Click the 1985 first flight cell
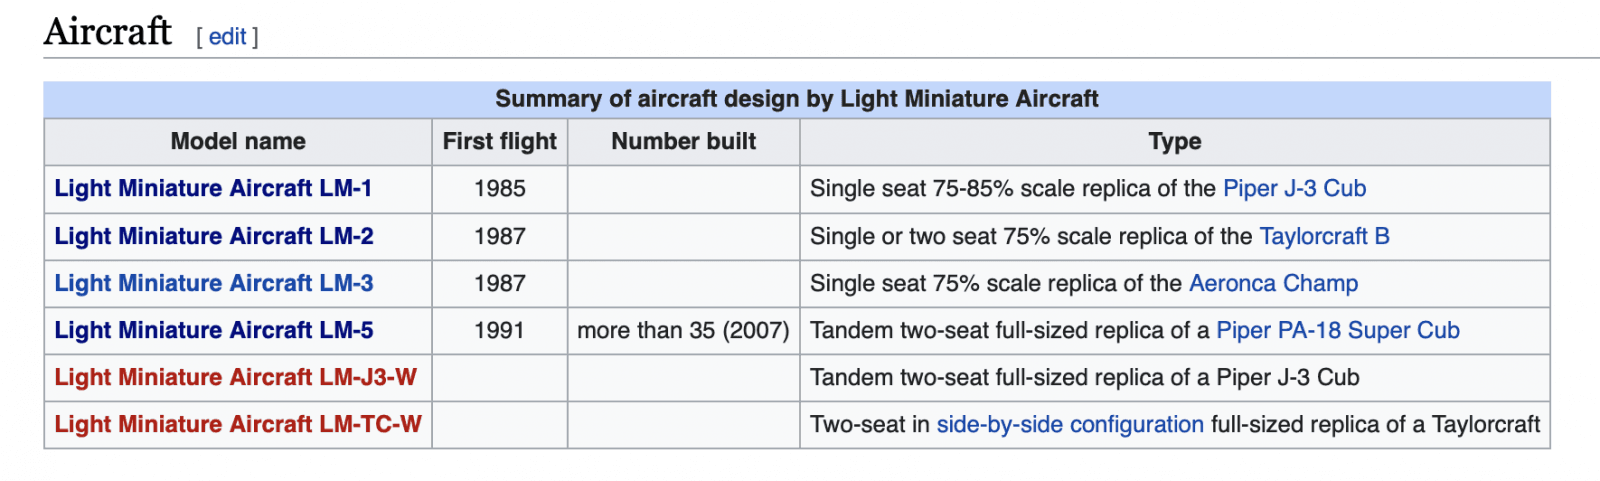Viewport: 1600px width, 481px height. pyautogui.click(x=500, y=189)
